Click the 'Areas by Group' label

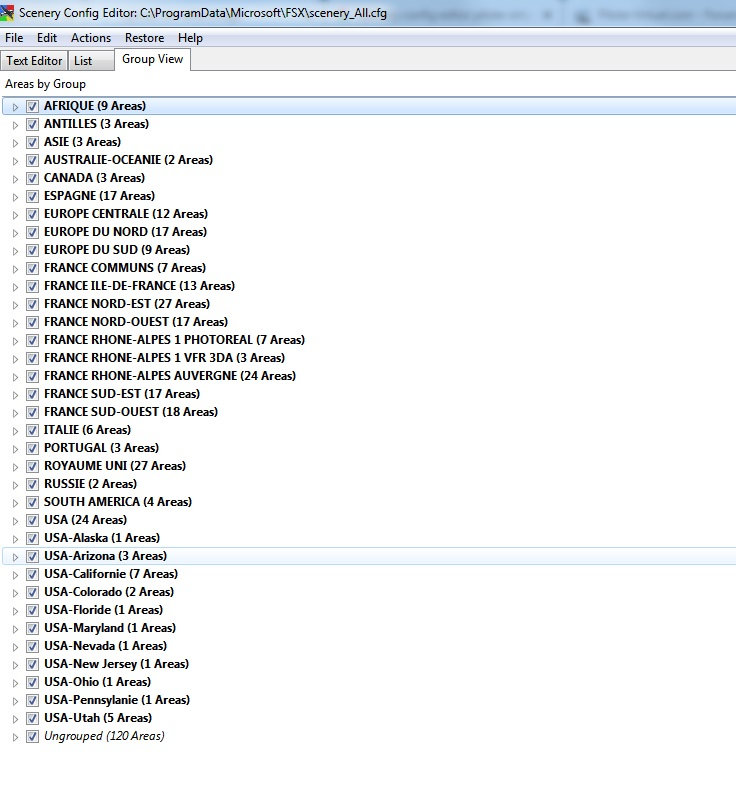[x=45, y=84]
